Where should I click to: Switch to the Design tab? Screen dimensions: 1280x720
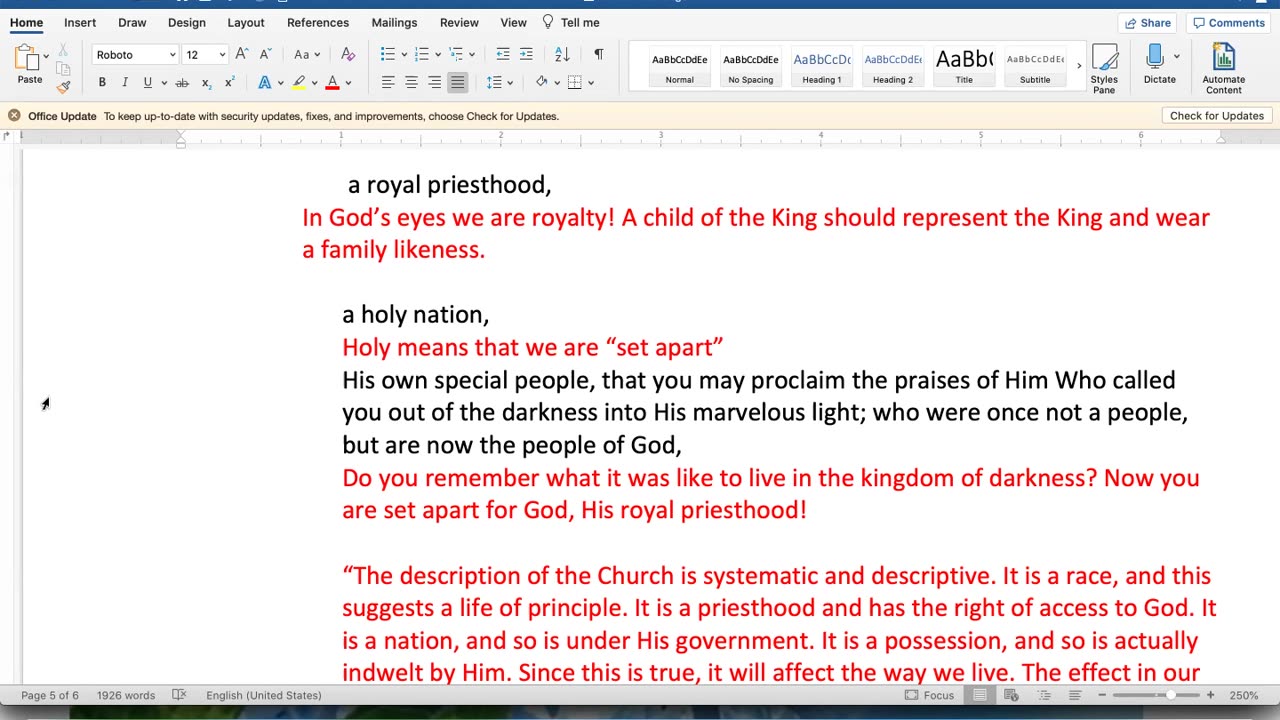[x=186, y=22]
